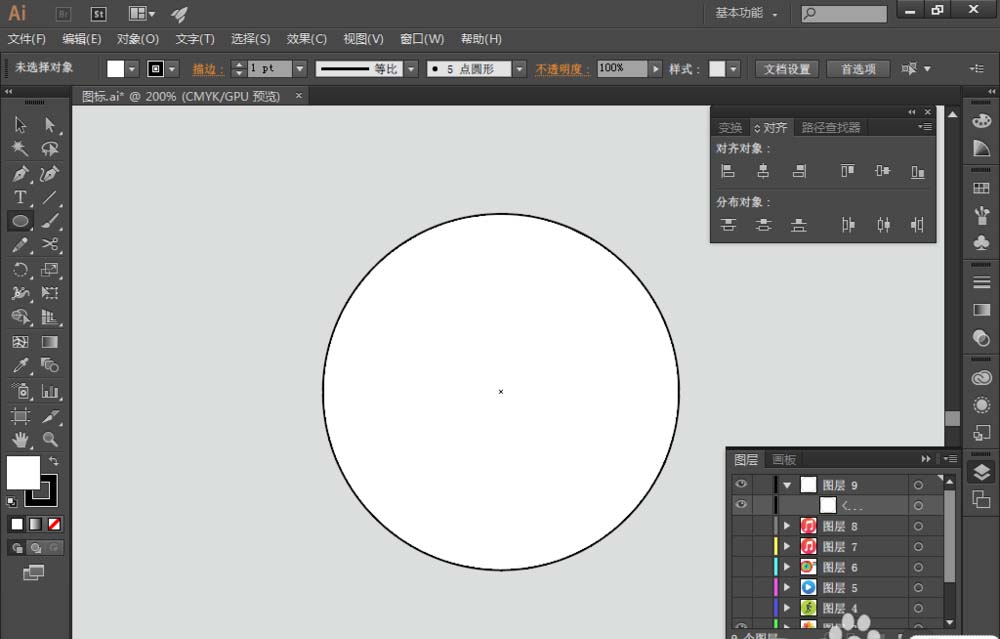This screenshot has height=639, width=1000.
Task: Swap fill and stroke colors
Action: [54, 460]
